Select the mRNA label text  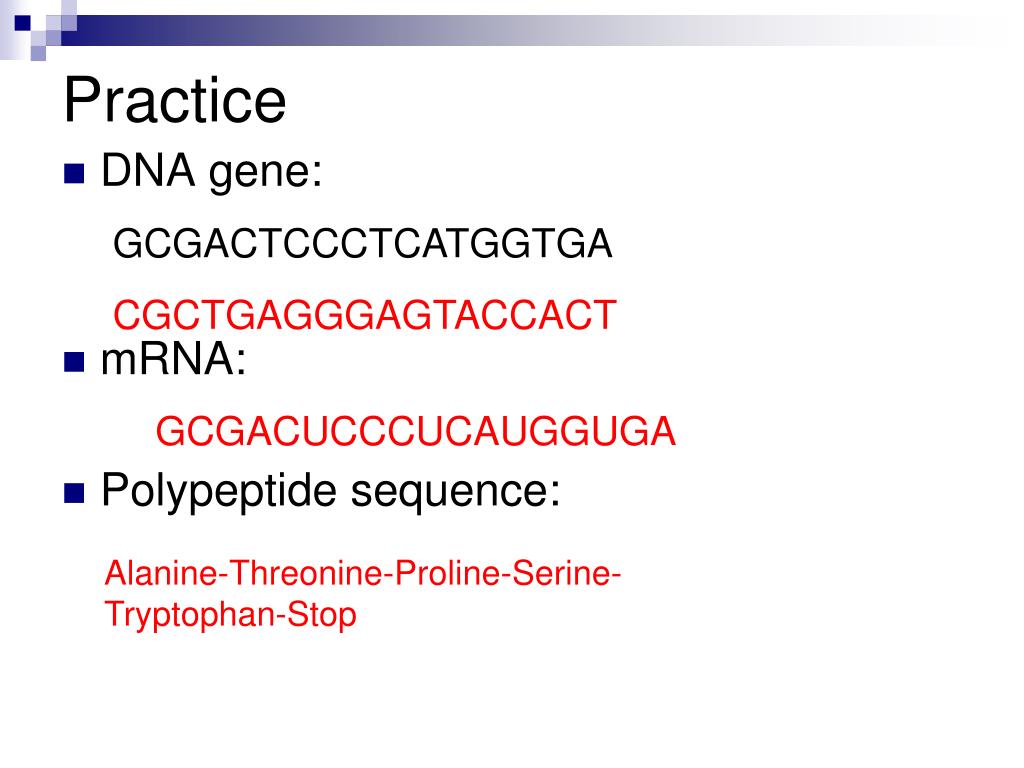[x=174, y=359]
